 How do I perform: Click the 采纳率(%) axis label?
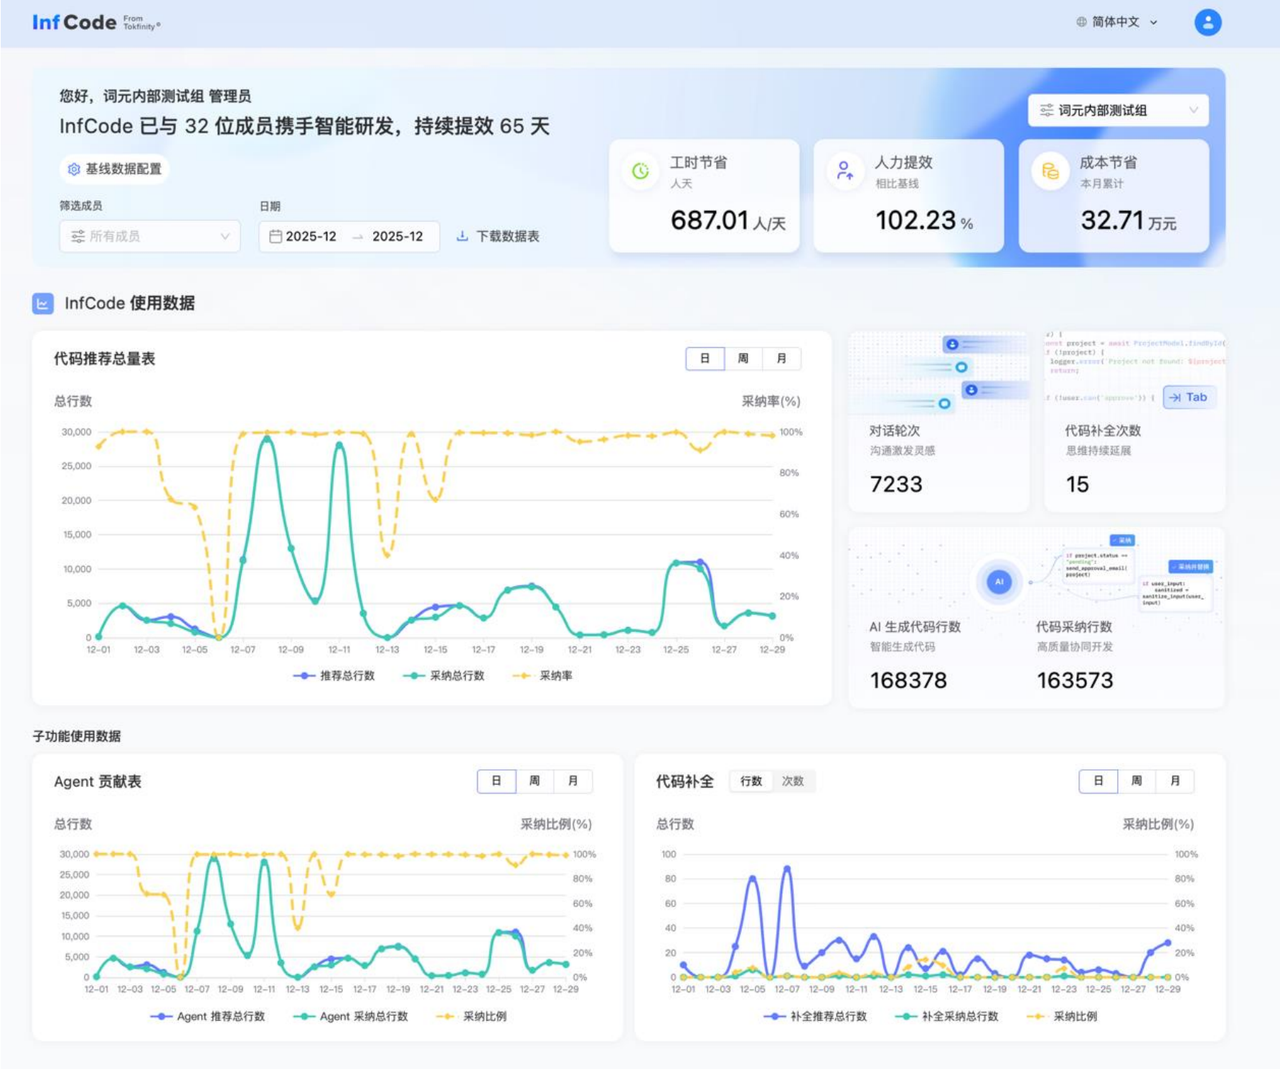tap(771, 401)
